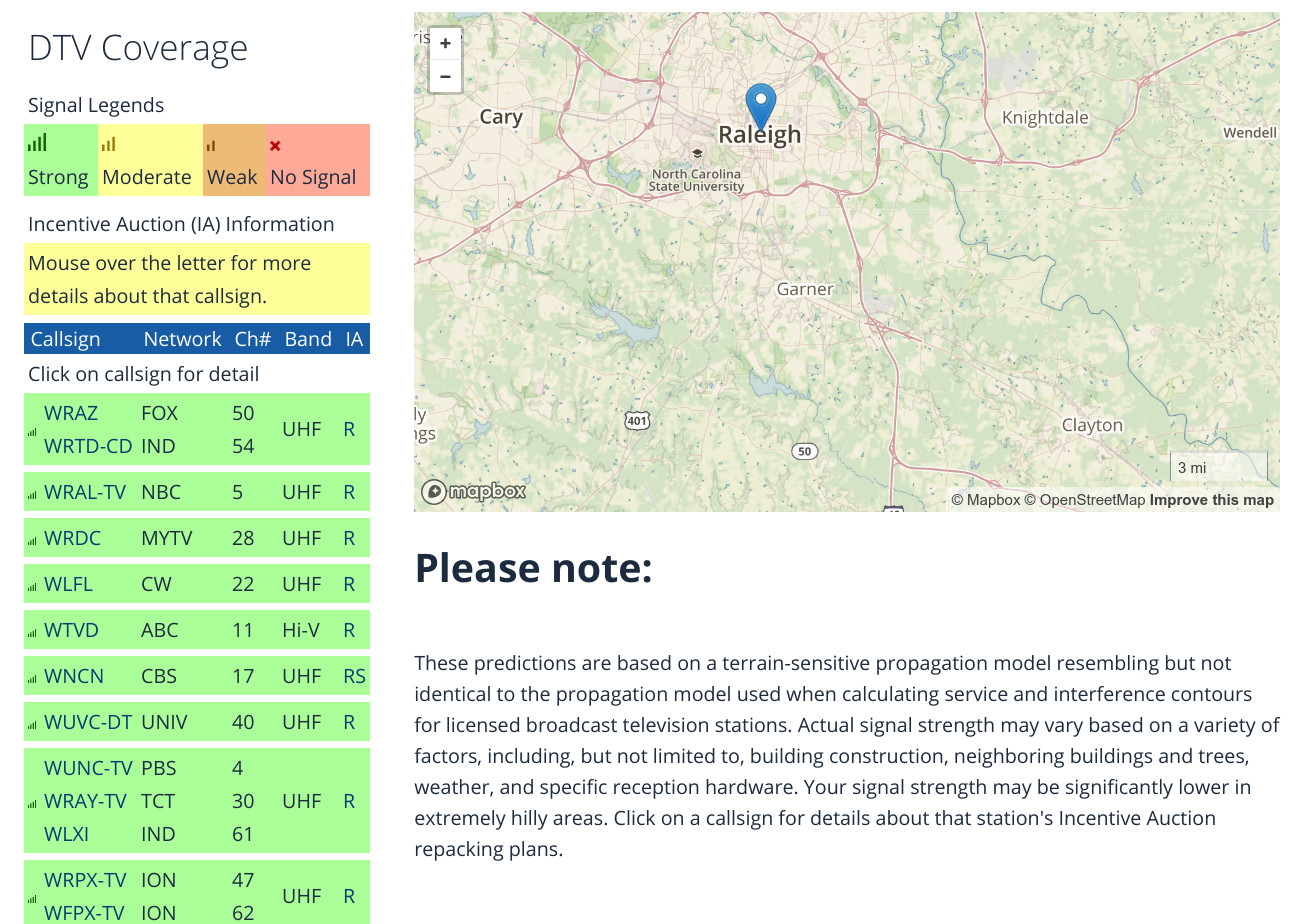The height and width of the screenshot is (924, 1300).
Task: Click the Weak signal legend icon
Action: (x=211, y=146)
